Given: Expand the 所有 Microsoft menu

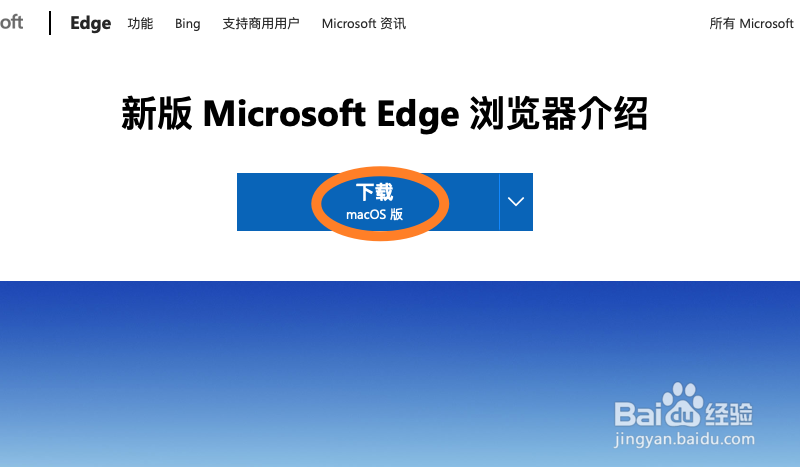Looking at the screenshot, I should point(751,23).
